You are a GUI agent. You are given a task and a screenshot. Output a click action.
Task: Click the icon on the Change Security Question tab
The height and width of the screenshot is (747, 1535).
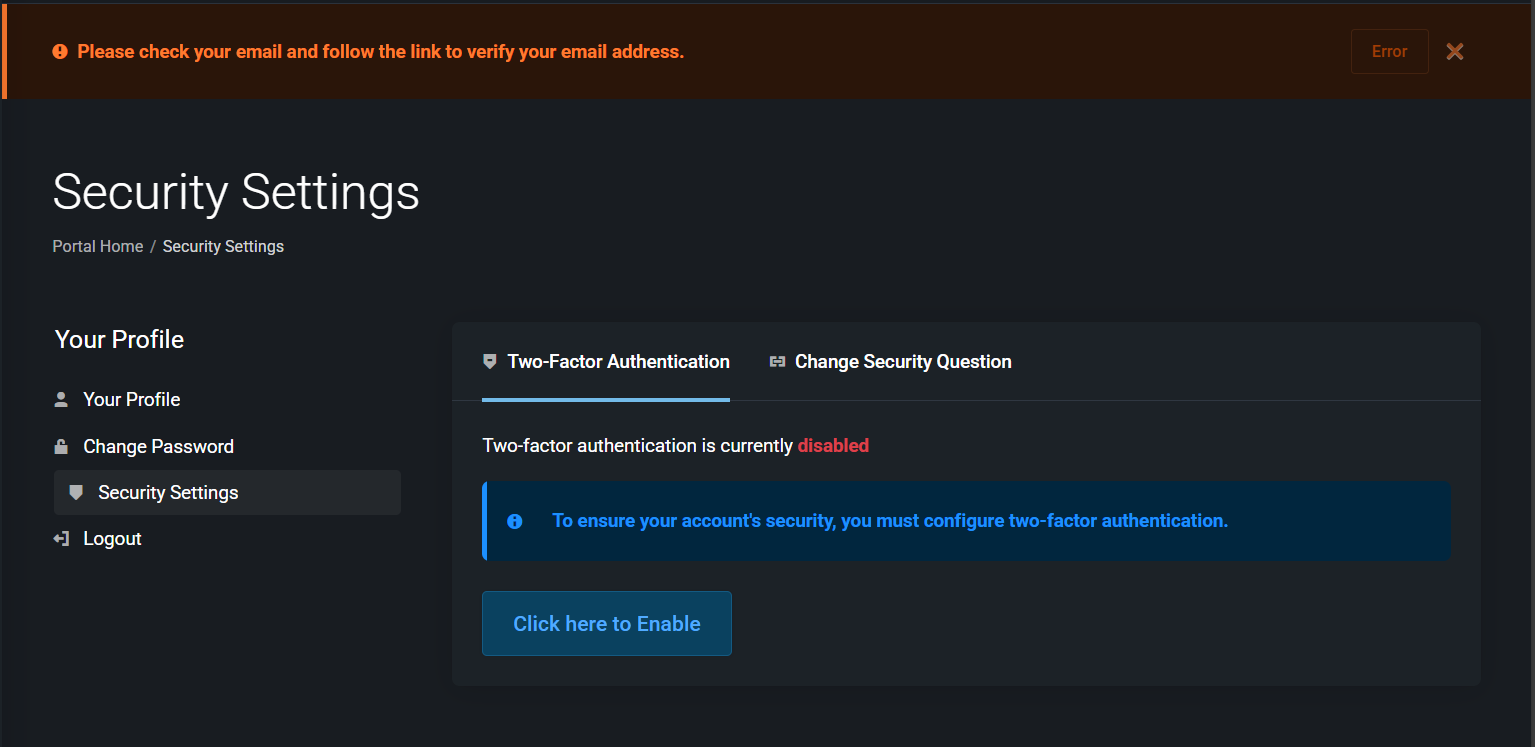777,362
